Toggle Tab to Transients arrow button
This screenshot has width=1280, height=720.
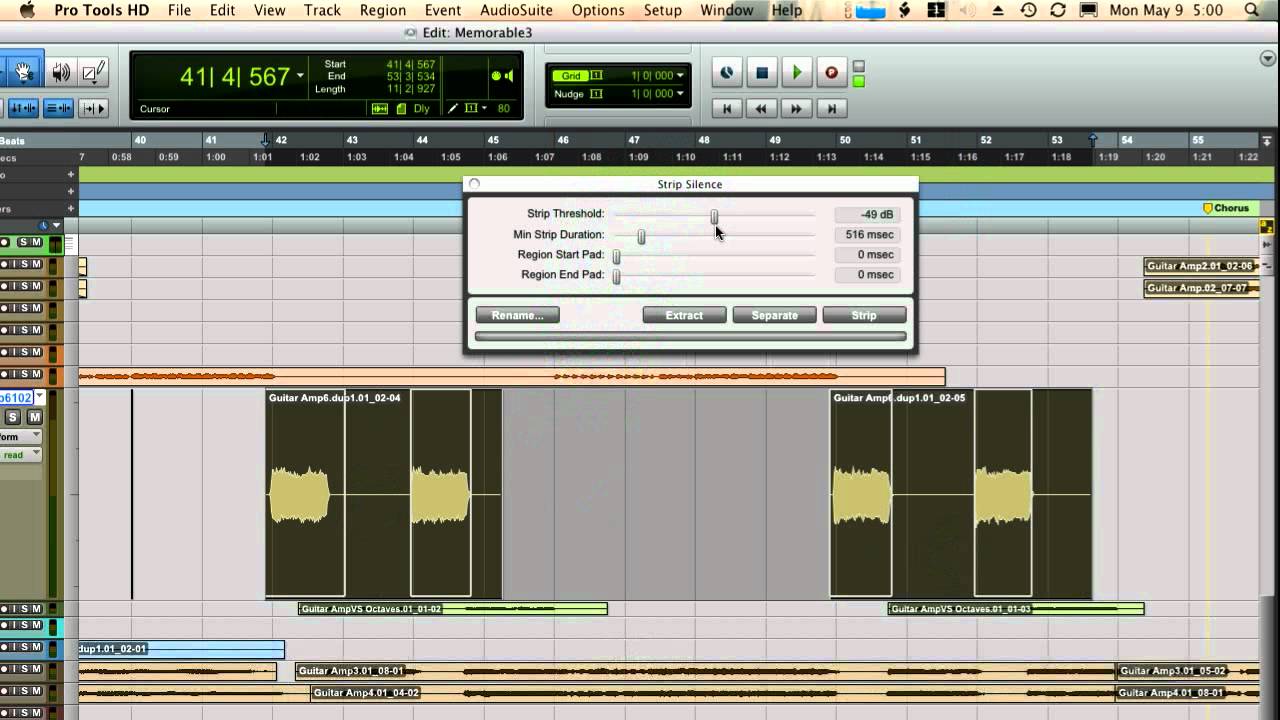93,108
